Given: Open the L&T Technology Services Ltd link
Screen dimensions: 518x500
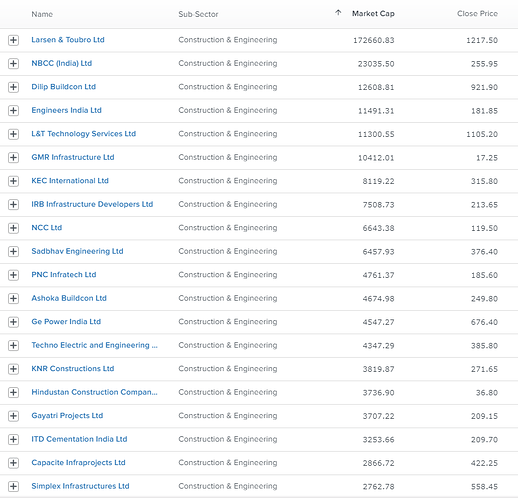Looking at the screenshot, I should [x=84, y=134].
